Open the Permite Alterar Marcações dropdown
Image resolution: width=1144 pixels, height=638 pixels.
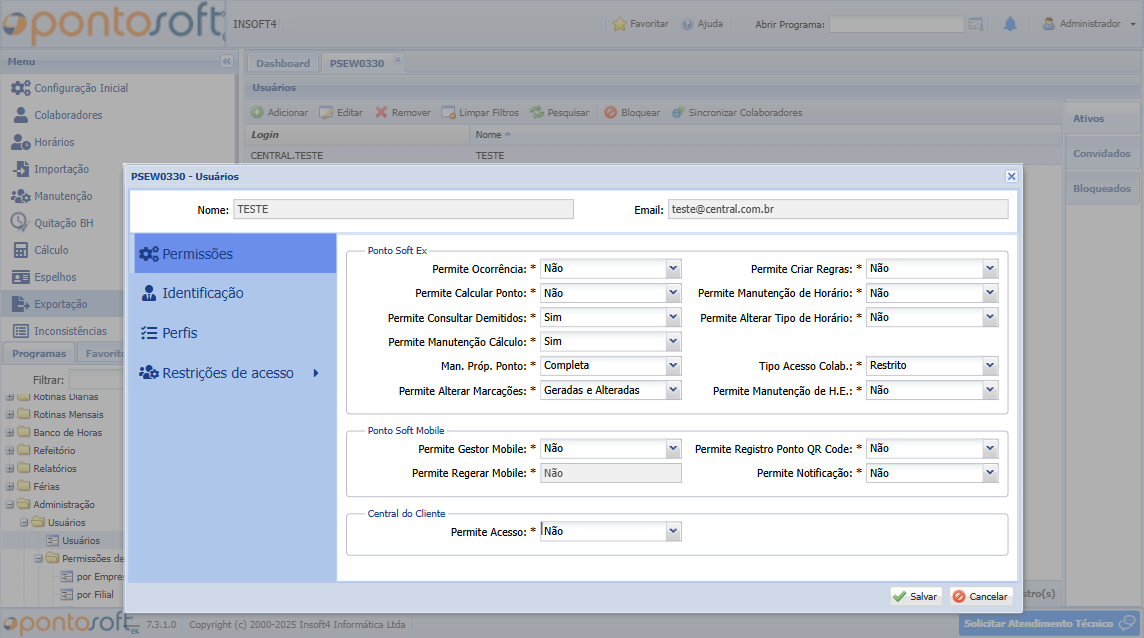[x=673, y=391]
